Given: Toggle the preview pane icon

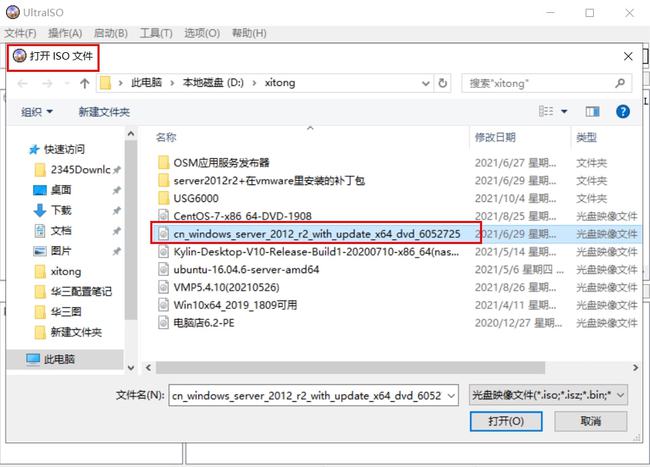Looking at the screenshot, I should [592, 111].
